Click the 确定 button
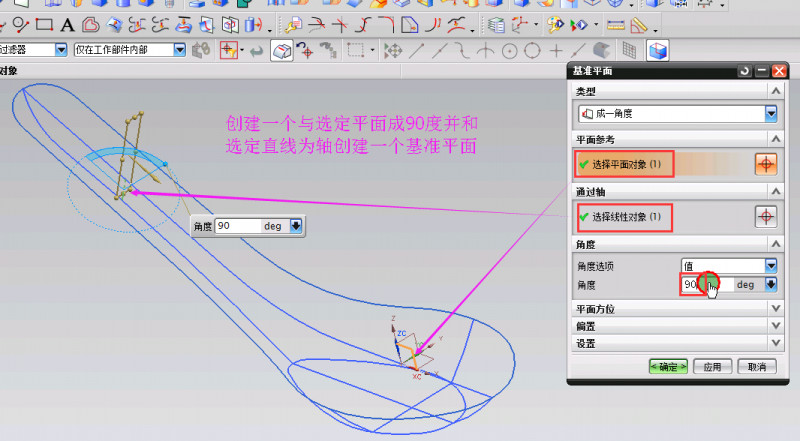This screenshot has width=800, height=441. point(668,366)
